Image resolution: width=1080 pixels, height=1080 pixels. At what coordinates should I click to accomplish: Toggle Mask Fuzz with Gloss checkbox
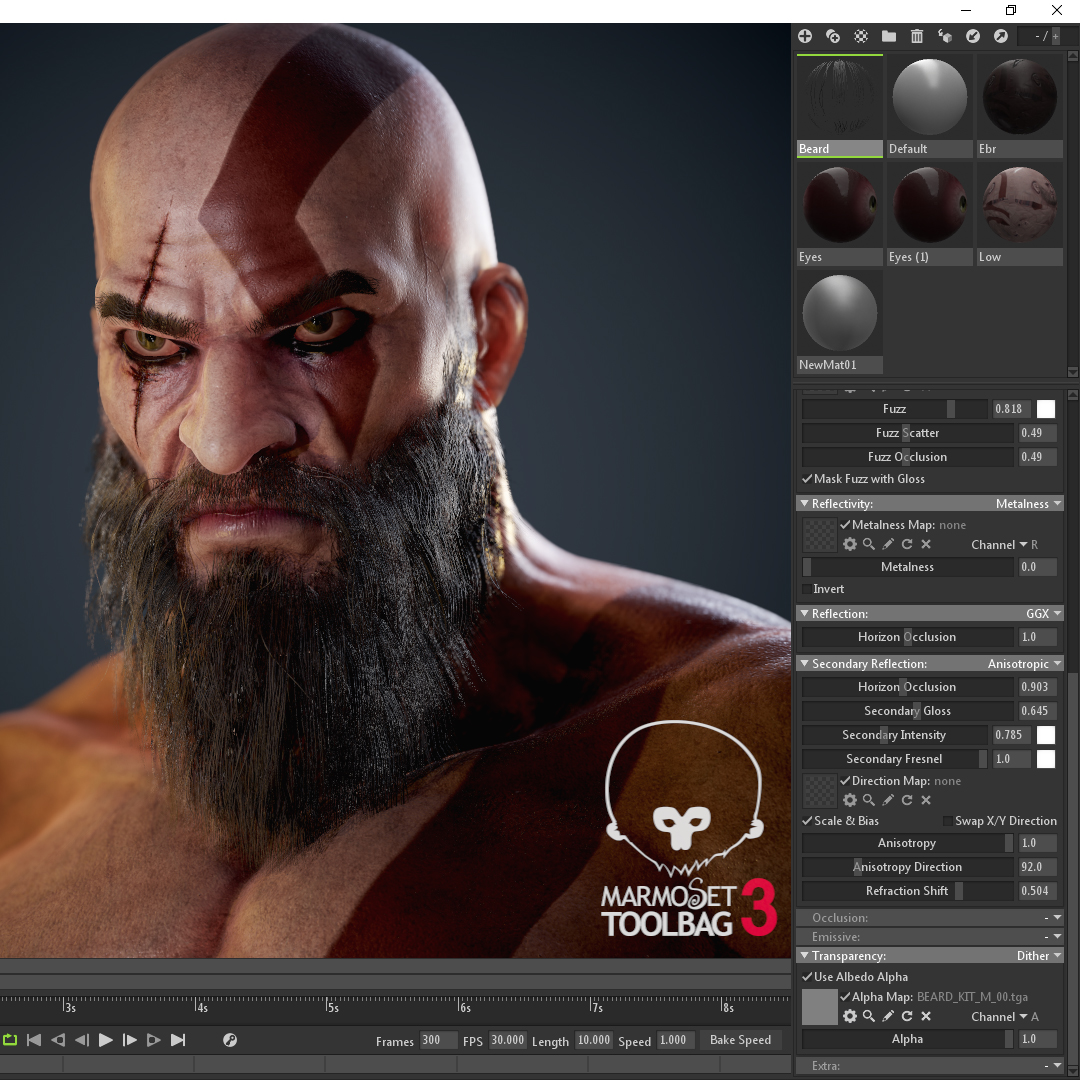click(x=807, y=479)
